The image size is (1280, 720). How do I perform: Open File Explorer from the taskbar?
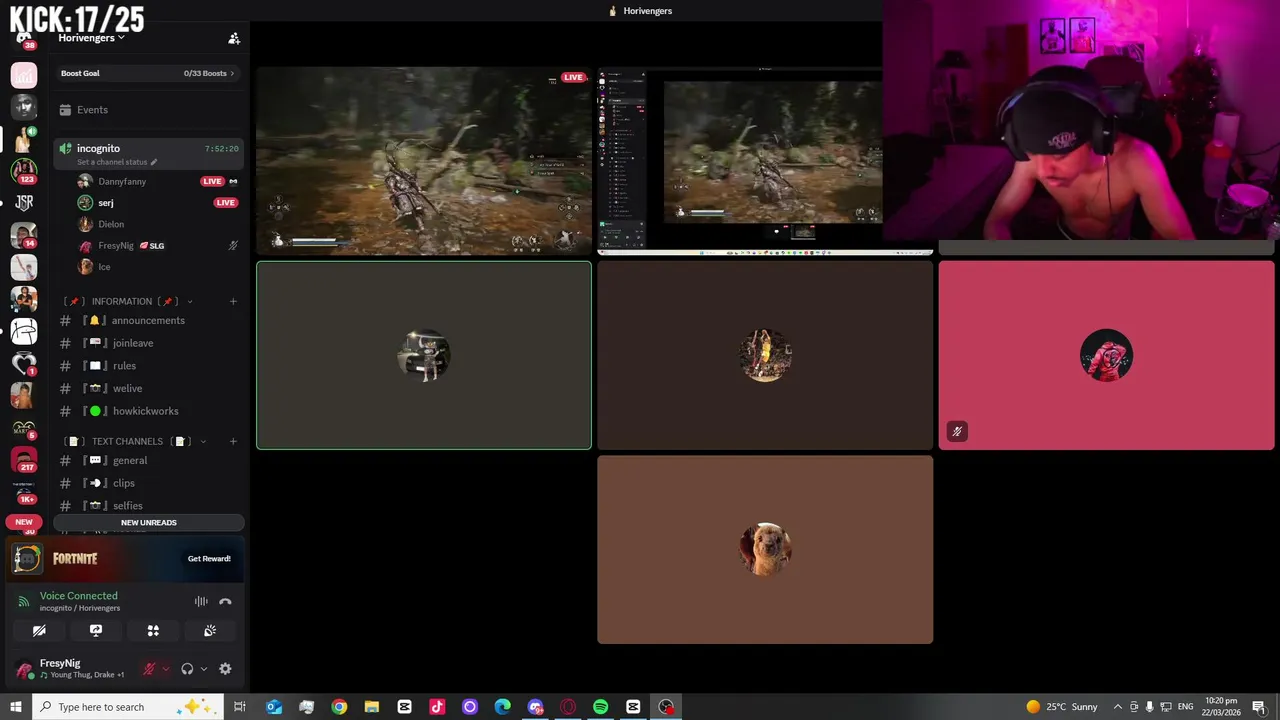pyautogui.click(x=372, y=707)
